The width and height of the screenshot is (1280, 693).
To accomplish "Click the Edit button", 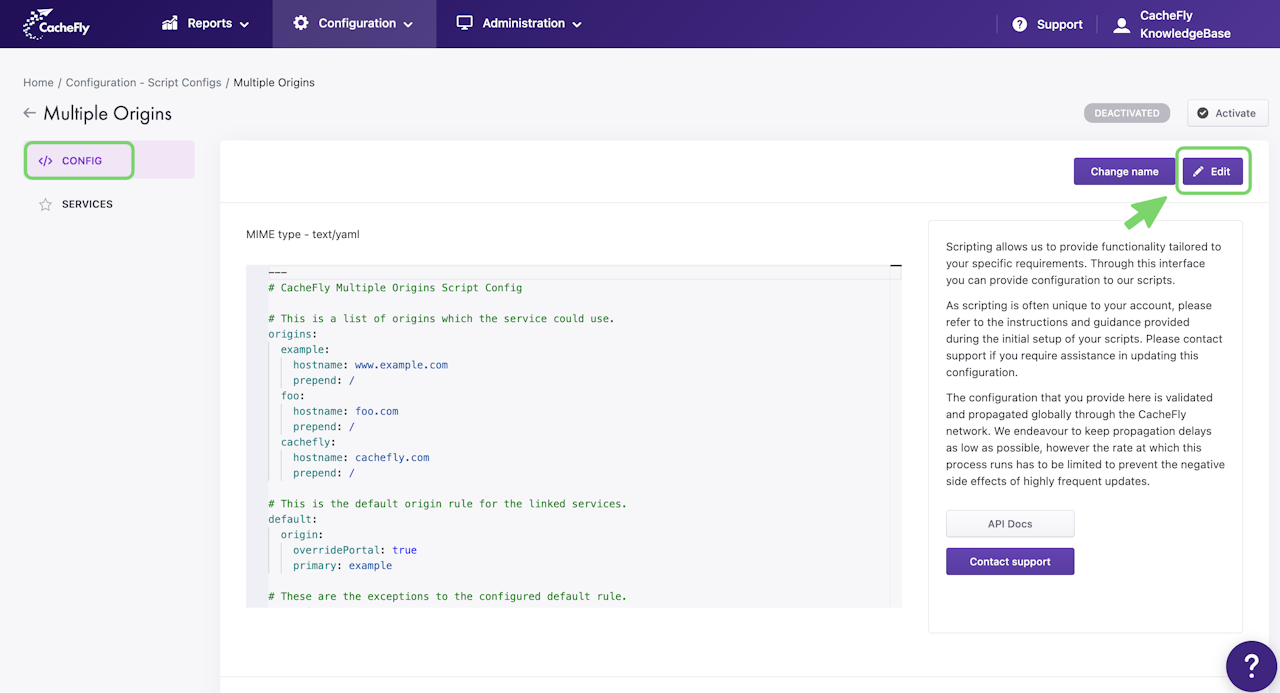I will click(1212, 171).
